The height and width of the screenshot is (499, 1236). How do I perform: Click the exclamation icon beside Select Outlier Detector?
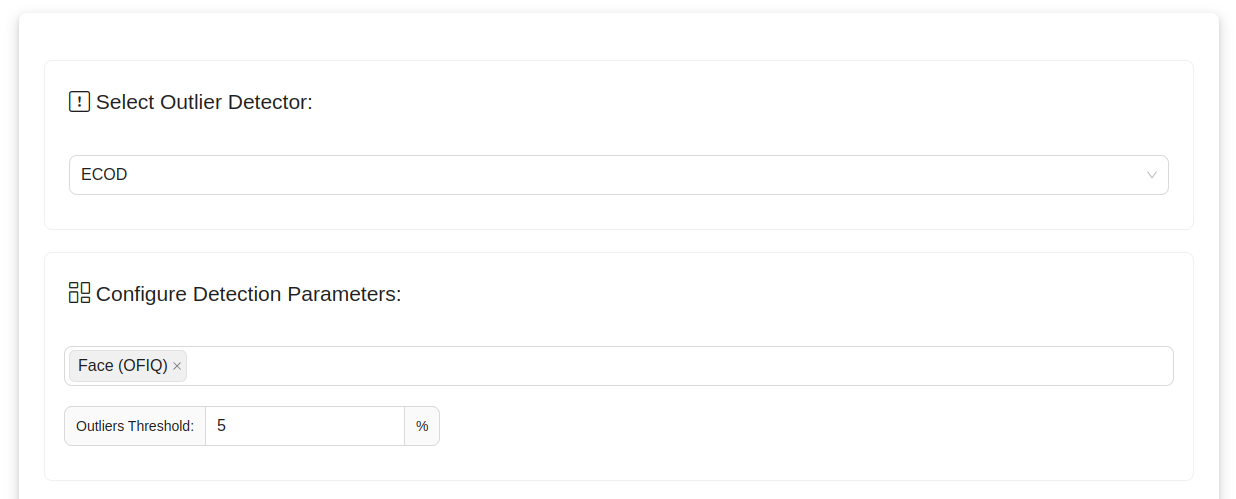click(79, 102)
